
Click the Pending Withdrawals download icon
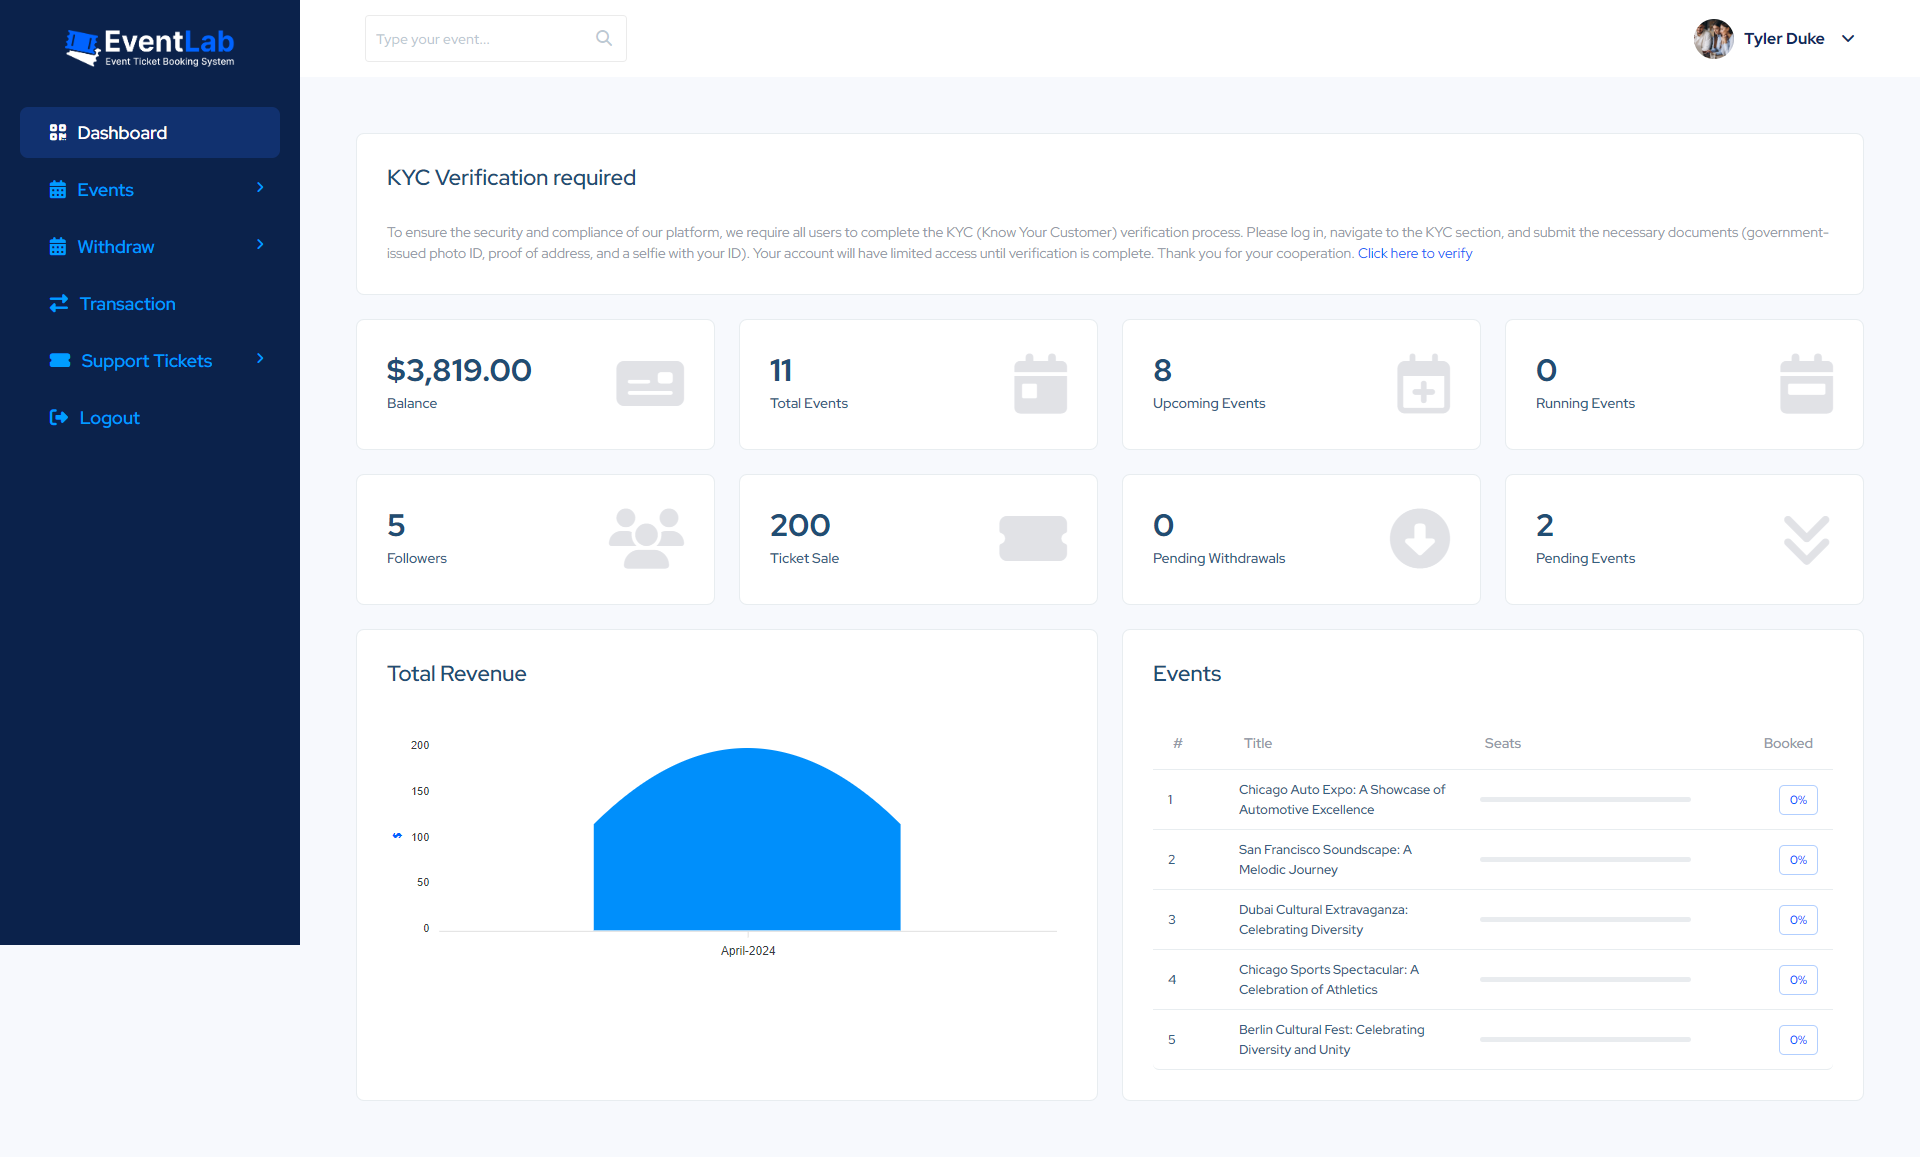tap(1419, 538)
